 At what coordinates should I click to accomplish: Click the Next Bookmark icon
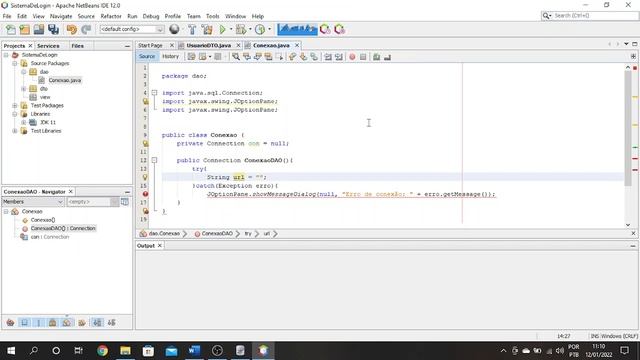pyautogui.click(x=303, y=57)
